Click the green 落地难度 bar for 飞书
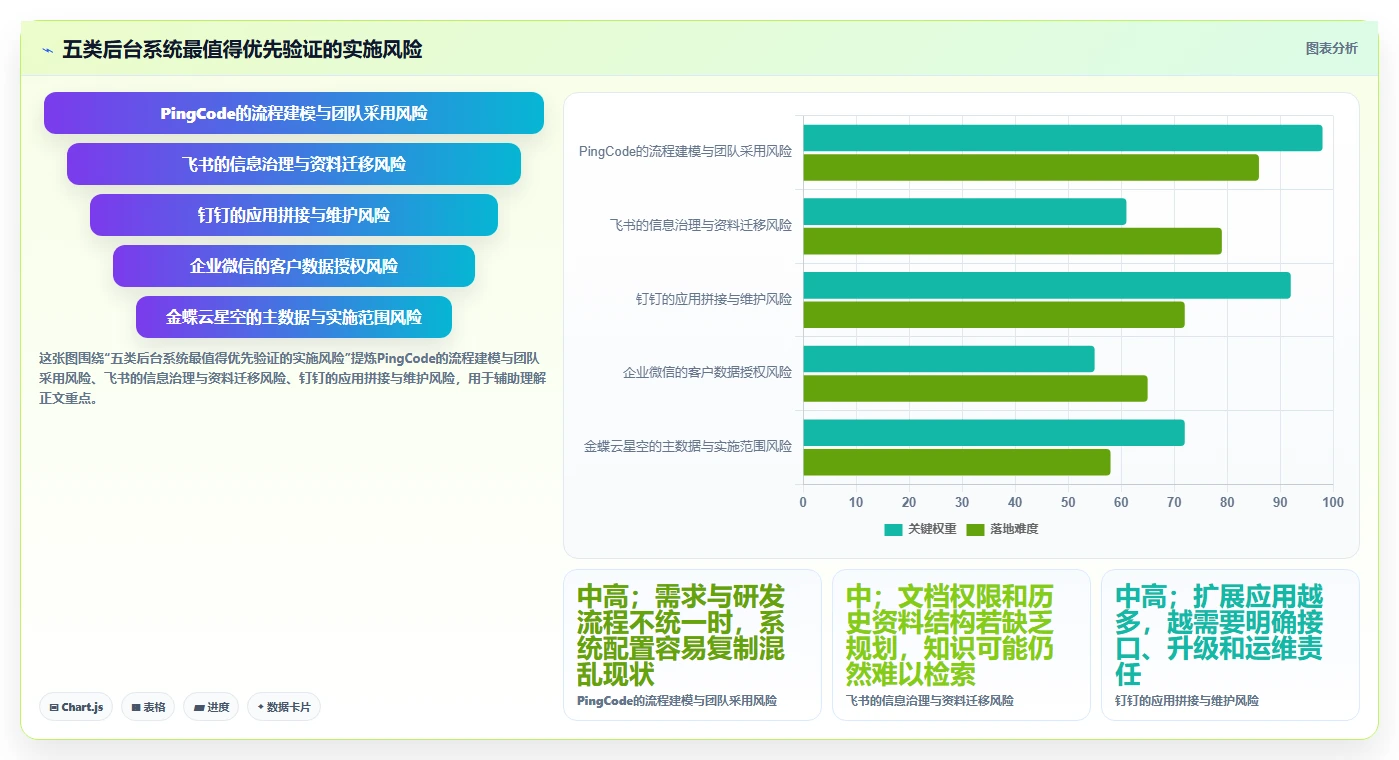 [1012, 241]
